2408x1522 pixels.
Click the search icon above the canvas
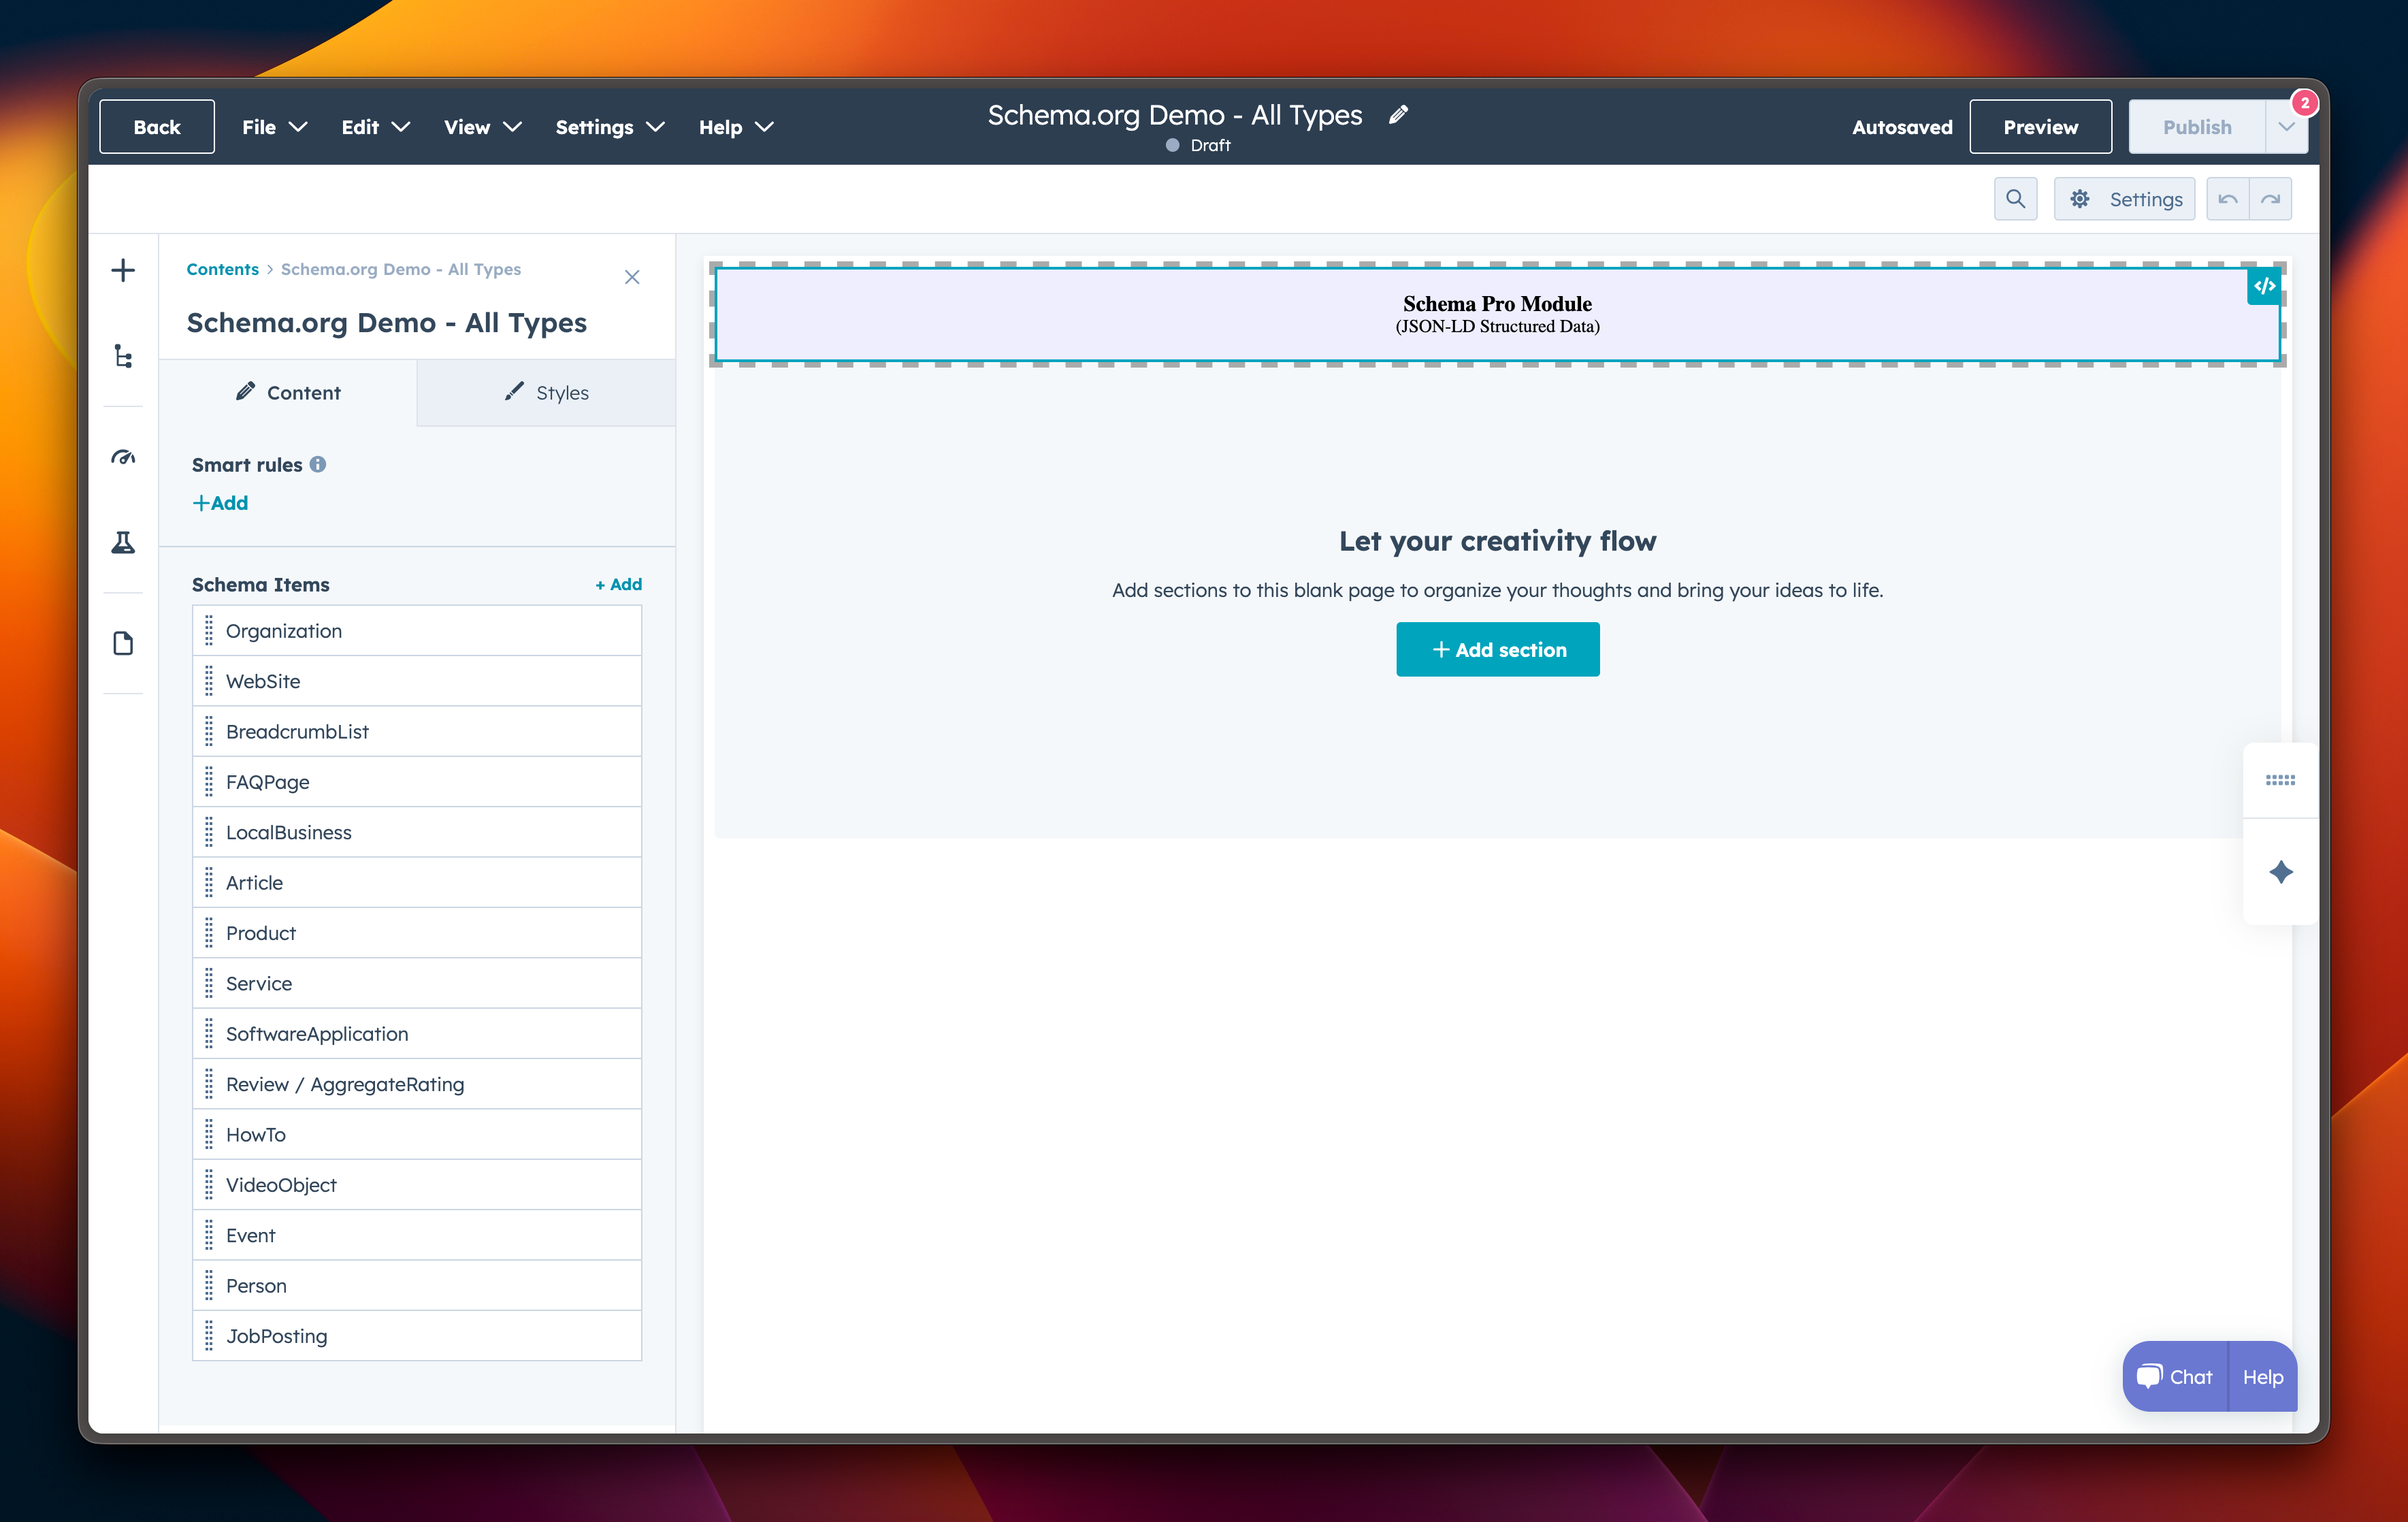(2015, 198)
